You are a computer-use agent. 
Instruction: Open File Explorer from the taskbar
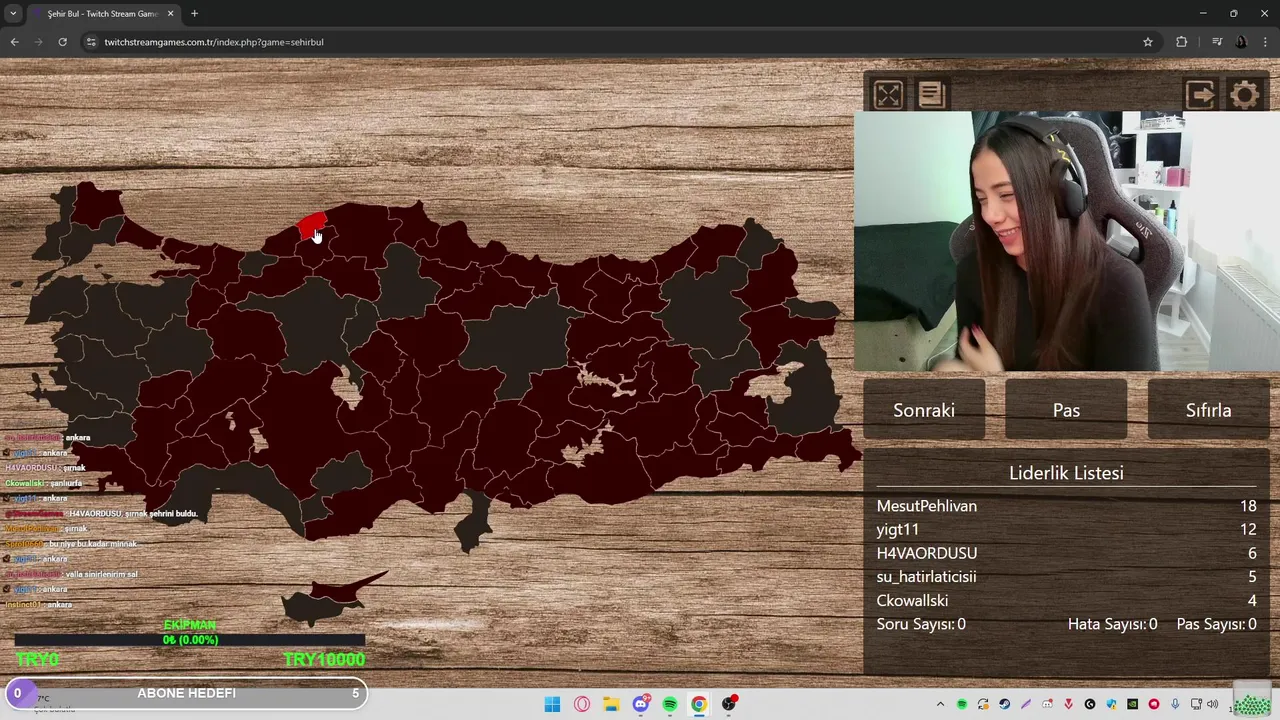point(611,704)
